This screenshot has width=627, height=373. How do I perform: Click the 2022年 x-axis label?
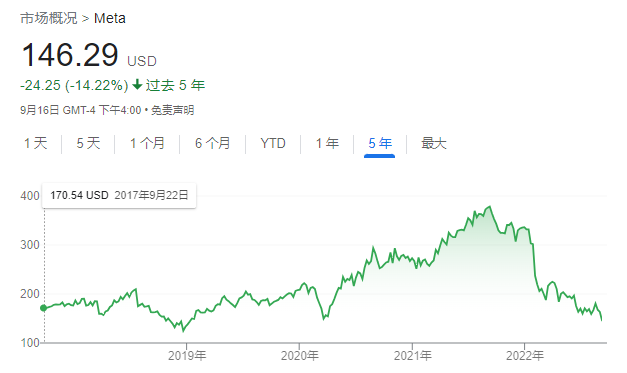(x=525, y=355)
